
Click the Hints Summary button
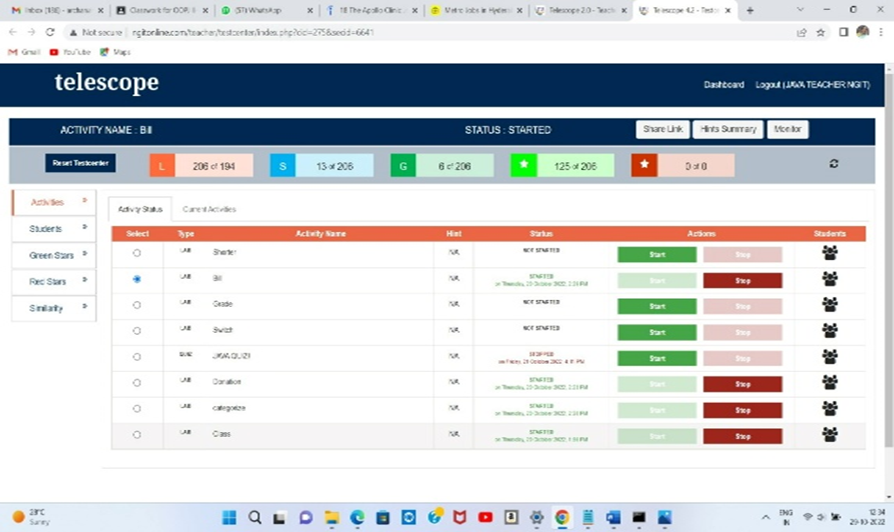pyautogui.click(x=729, y=129)
